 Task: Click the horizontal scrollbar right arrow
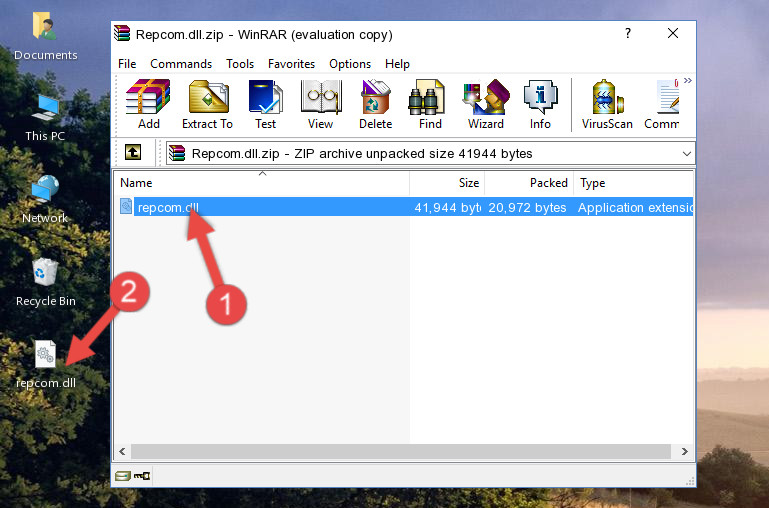pyautogui.click(x=685, y=451)
